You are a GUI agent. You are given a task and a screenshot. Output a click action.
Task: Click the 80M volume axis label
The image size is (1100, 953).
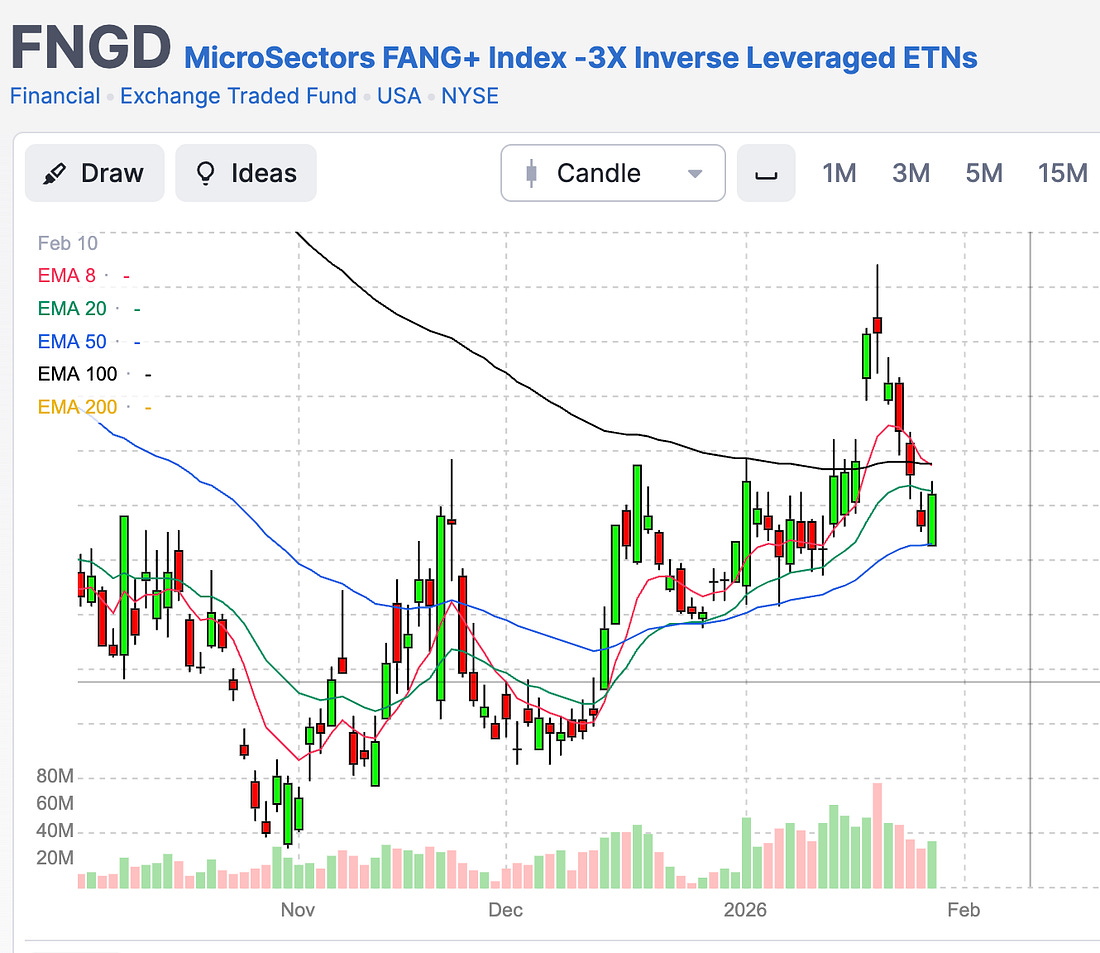click(55, 776)
